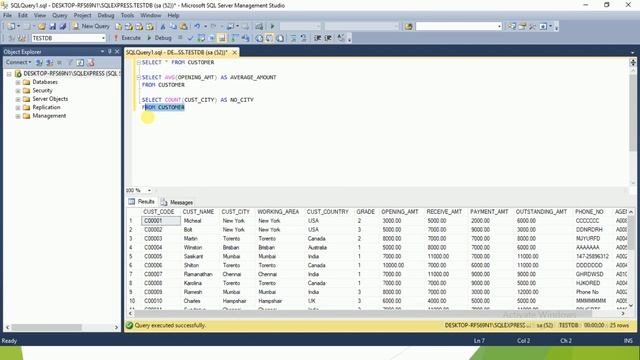Open an Analysis Services XMLA Query
Viewport: 640px width, 360px height.
pos(150,26)
